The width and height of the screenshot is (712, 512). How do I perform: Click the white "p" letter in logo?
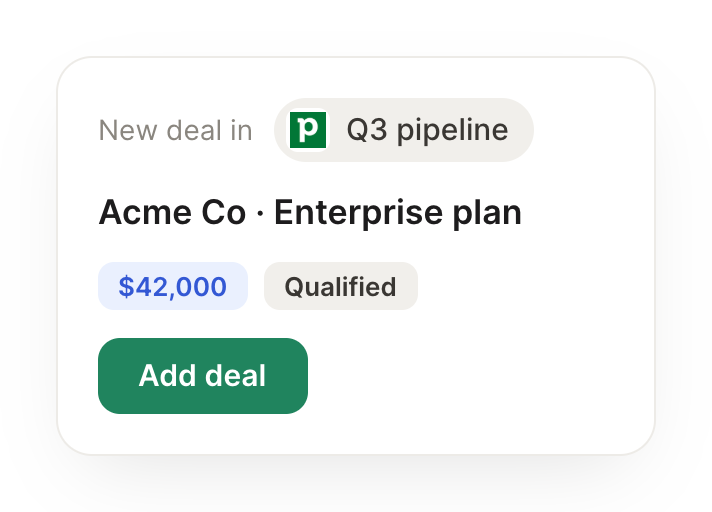coord(308,129)
